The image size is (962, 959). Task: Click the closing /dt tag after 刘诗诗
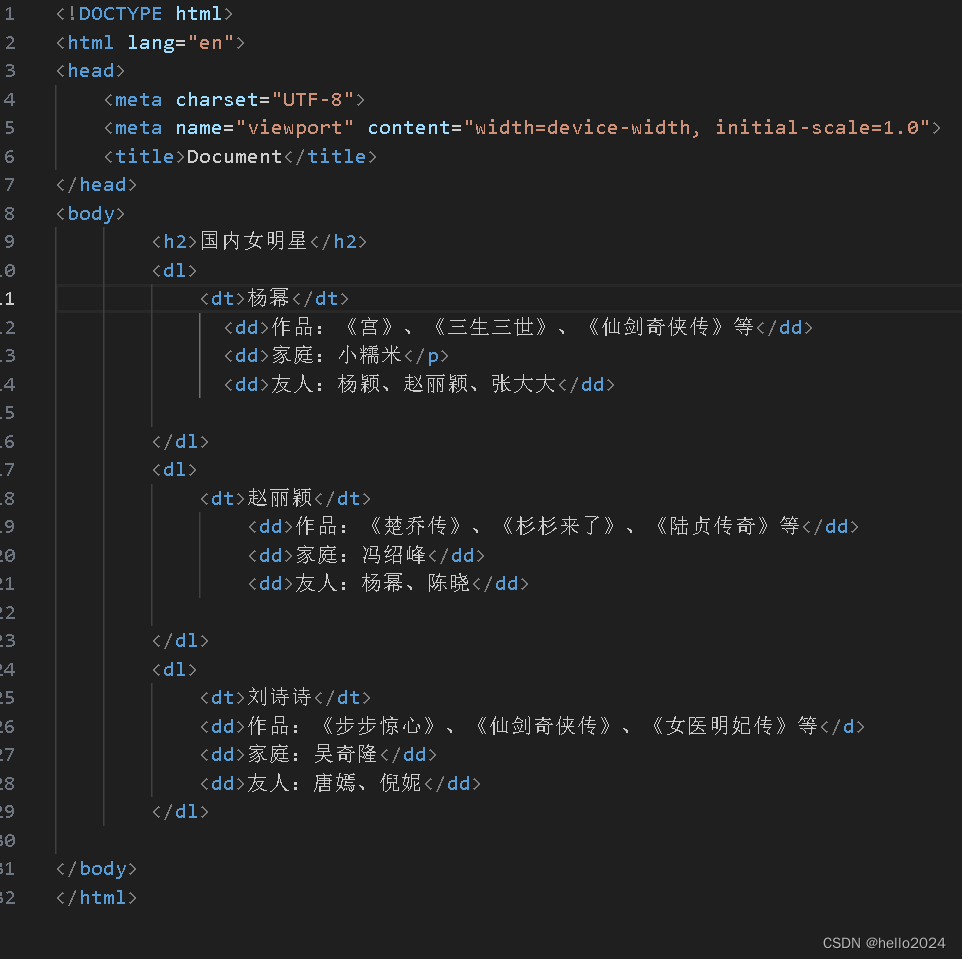point(342,698)
